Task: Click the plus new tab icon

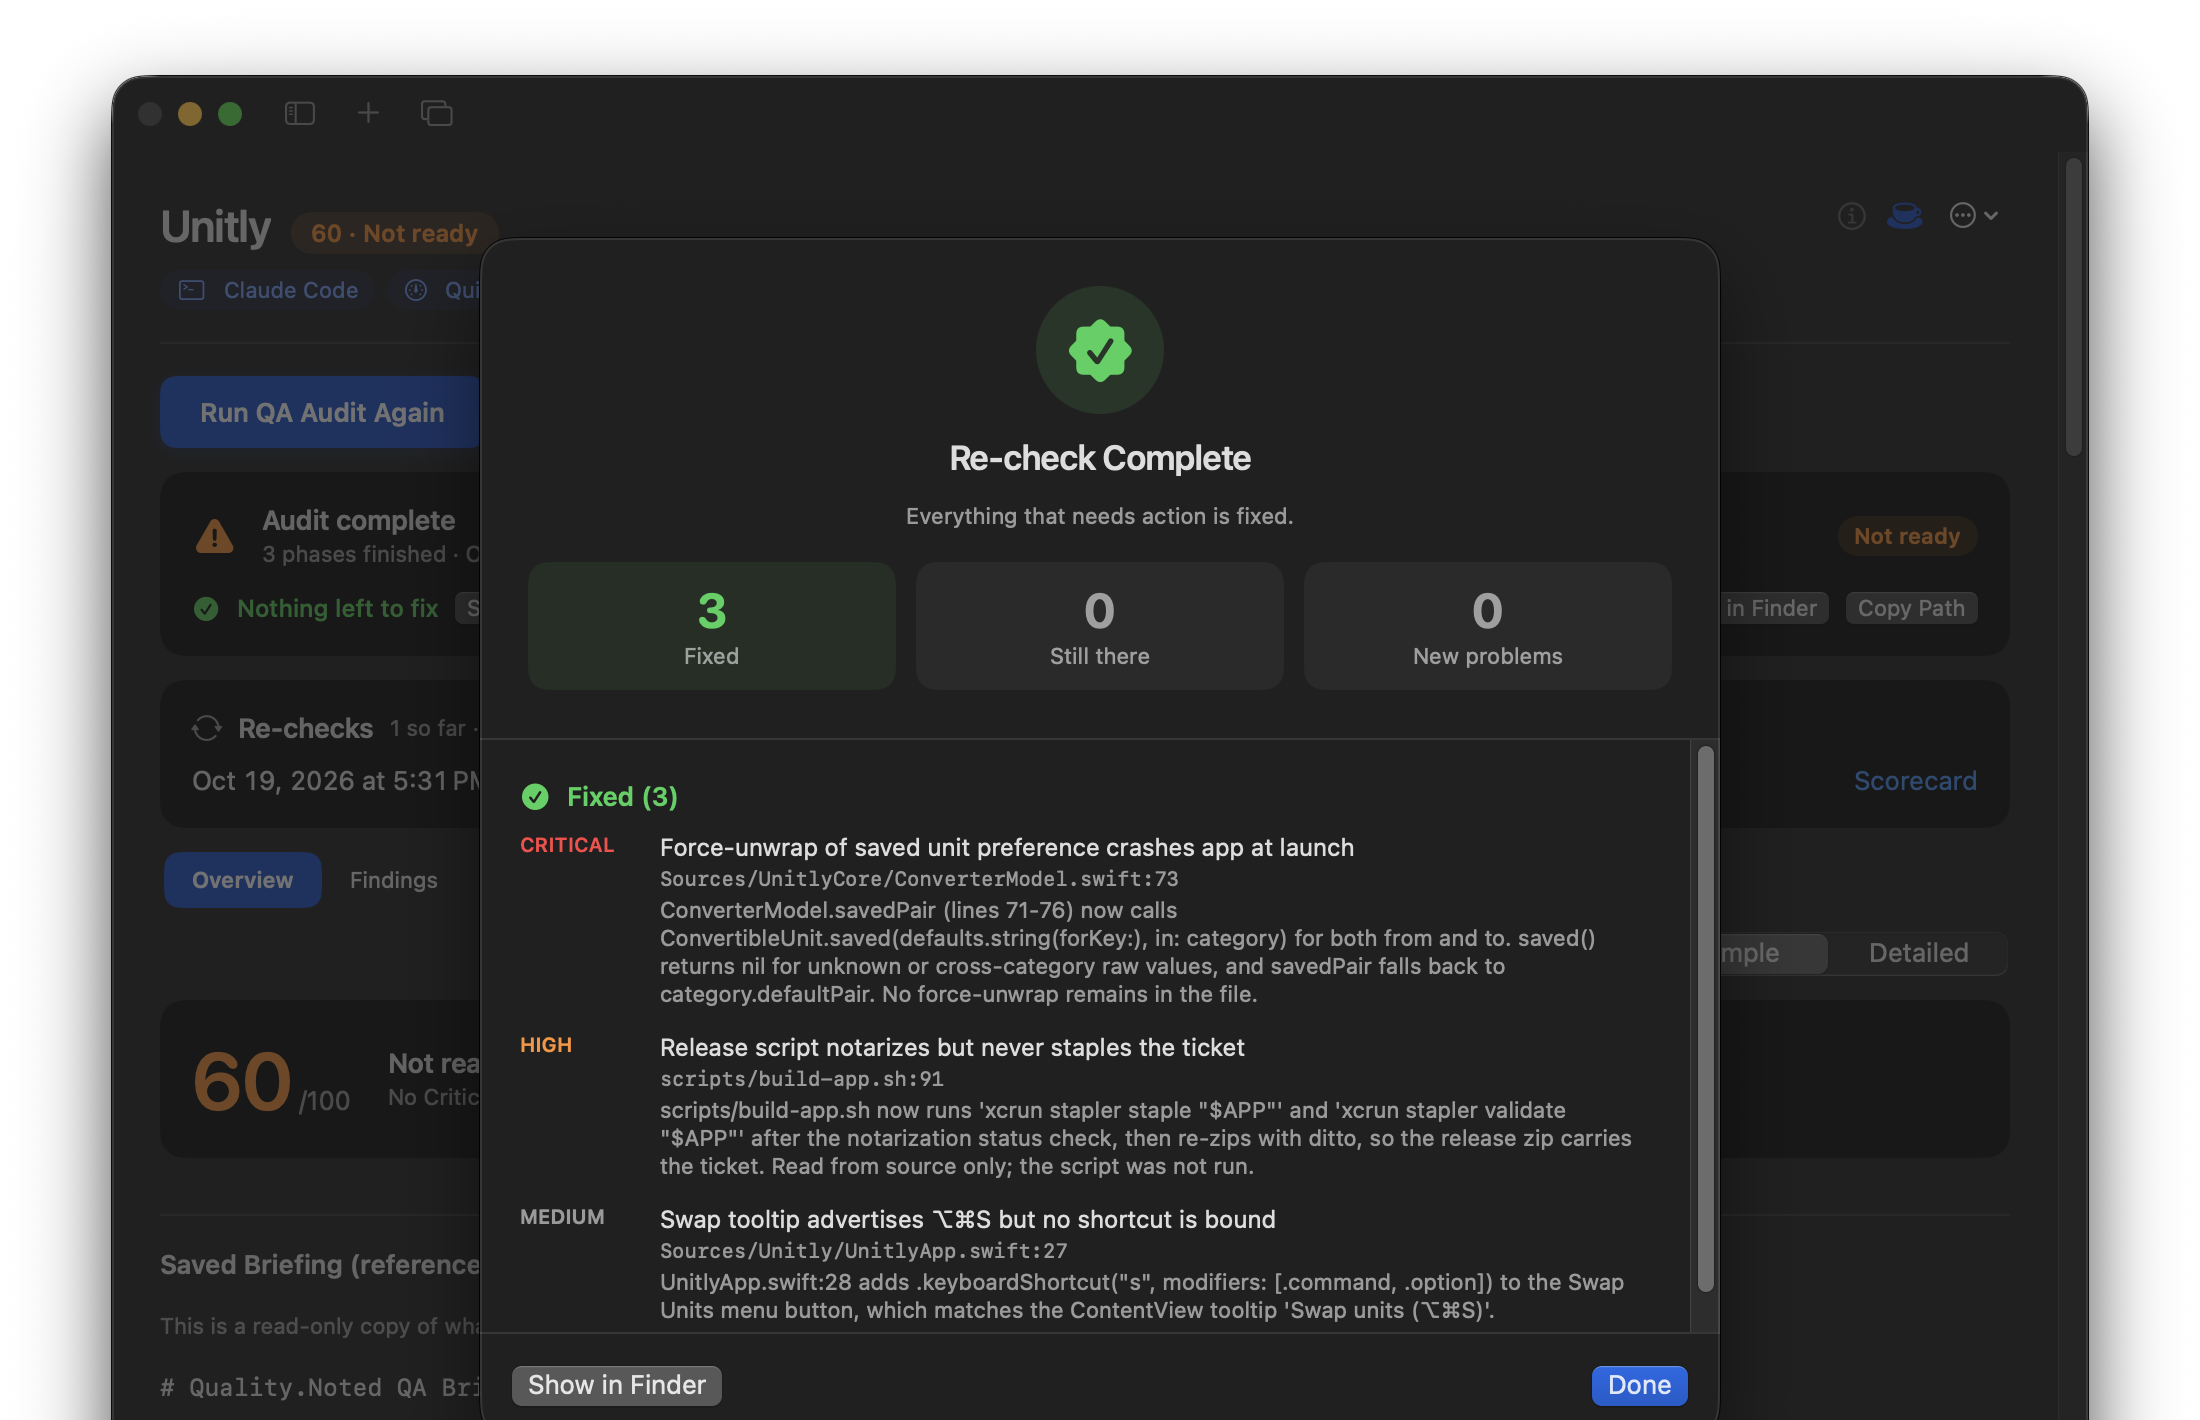Action: point(368,113)
